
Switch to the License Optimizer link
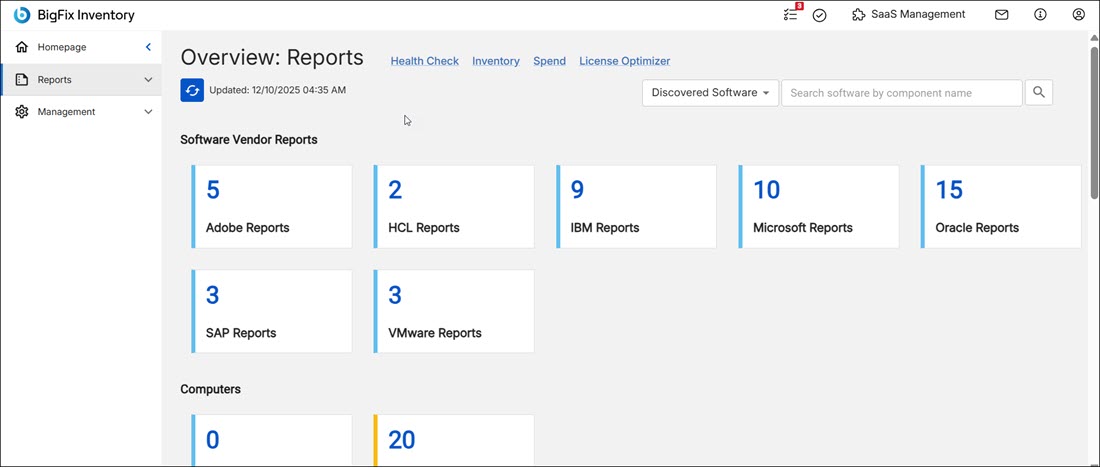624,61
